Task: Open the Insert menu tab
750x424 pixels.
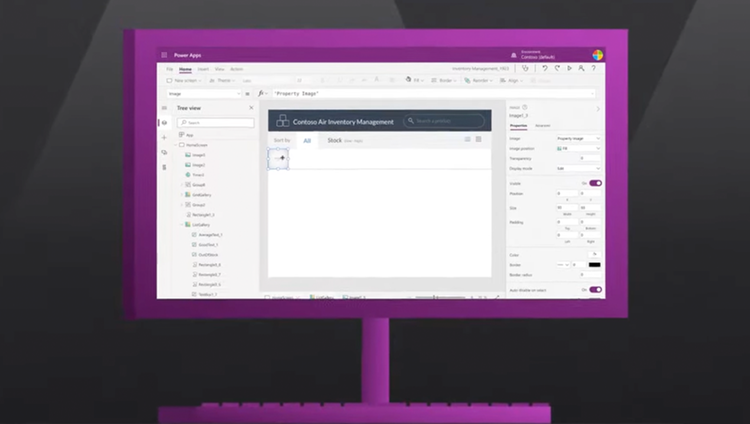Action: click(x=203, y=69)
